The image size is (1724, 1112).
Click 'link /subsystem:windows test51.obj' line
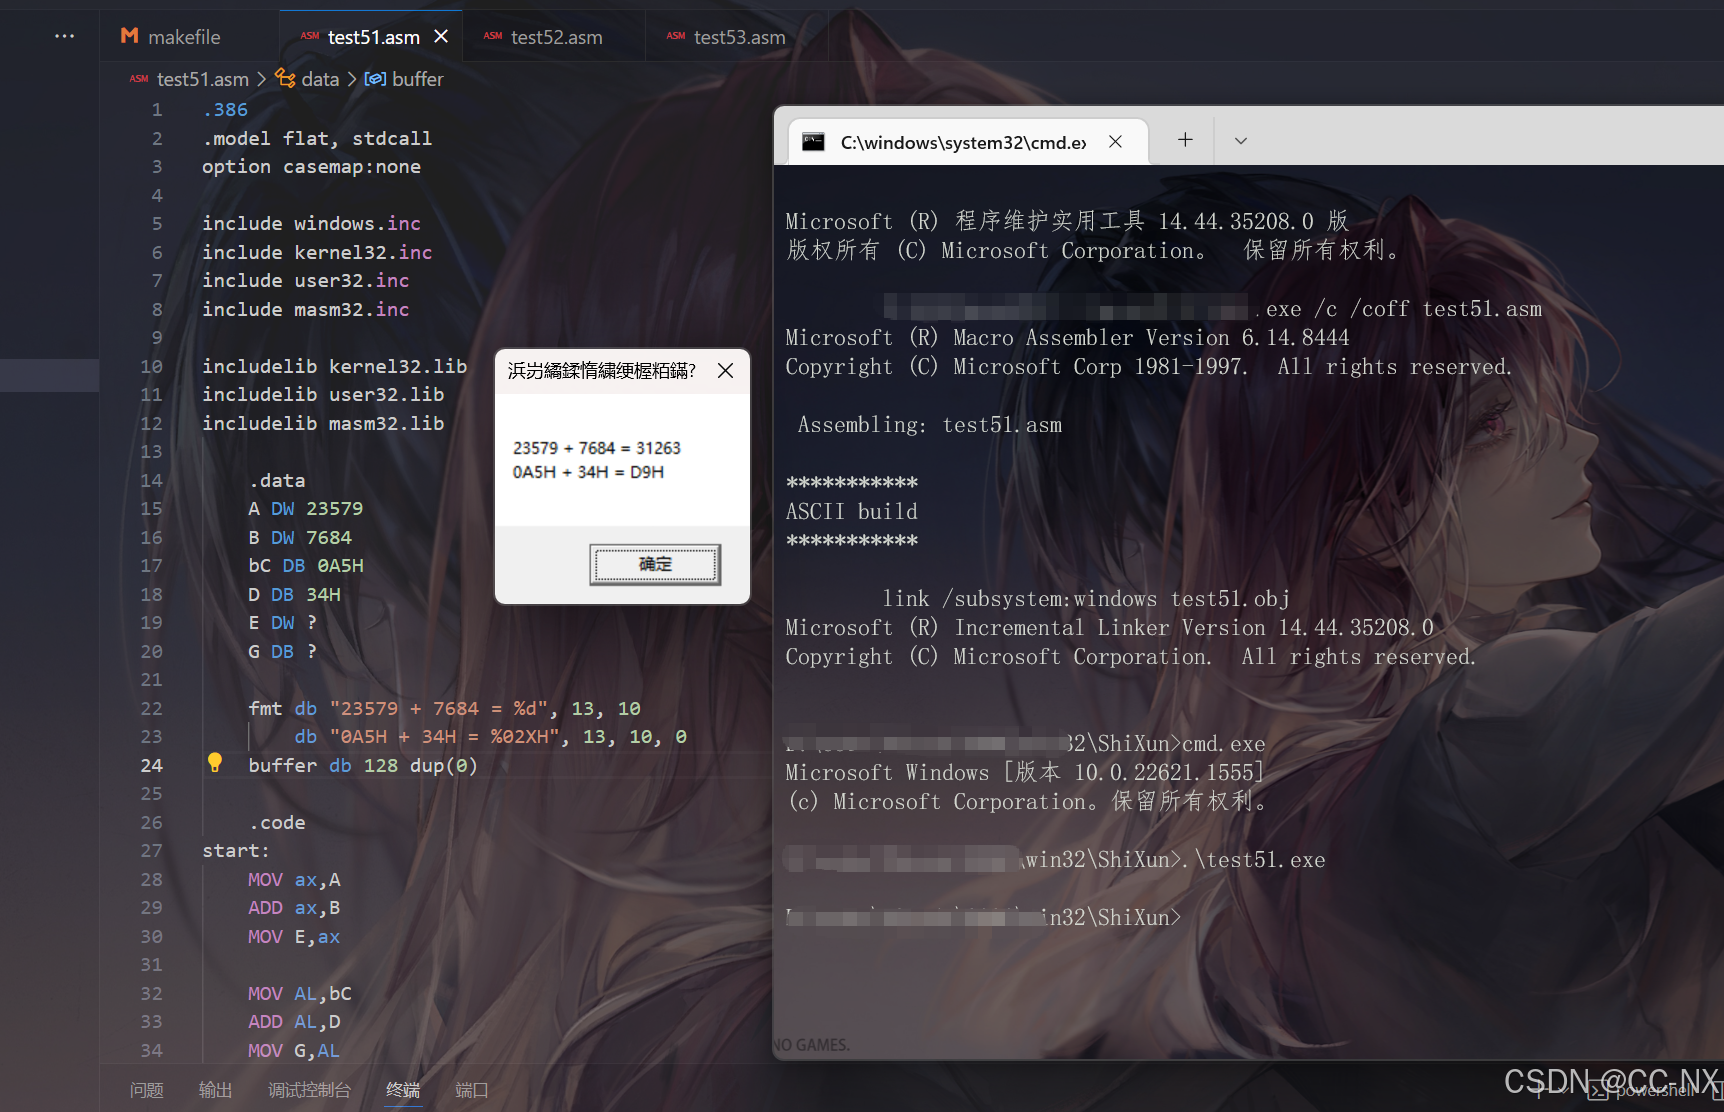[x=1086, y=599]
